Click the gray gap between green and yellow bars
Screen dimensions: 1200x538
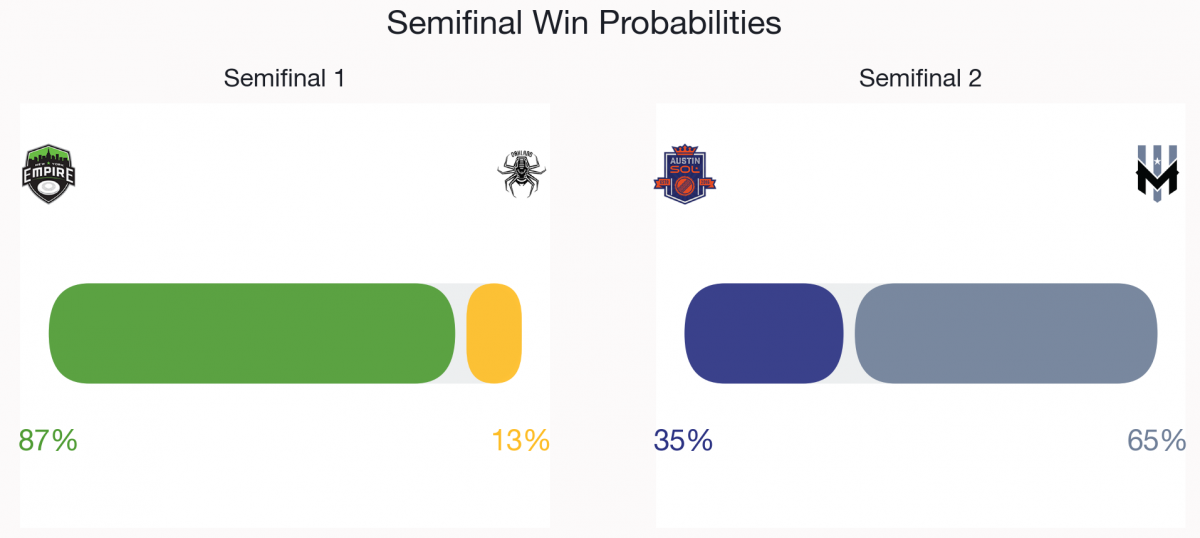[x=461, y=333]
